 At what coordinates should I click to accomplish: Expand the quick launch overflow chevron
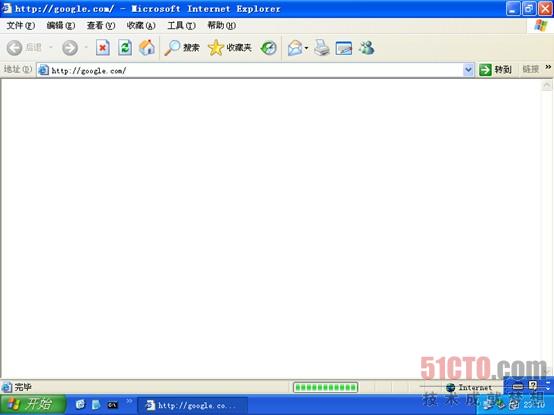pyautogui.click(x=129, y=401)
